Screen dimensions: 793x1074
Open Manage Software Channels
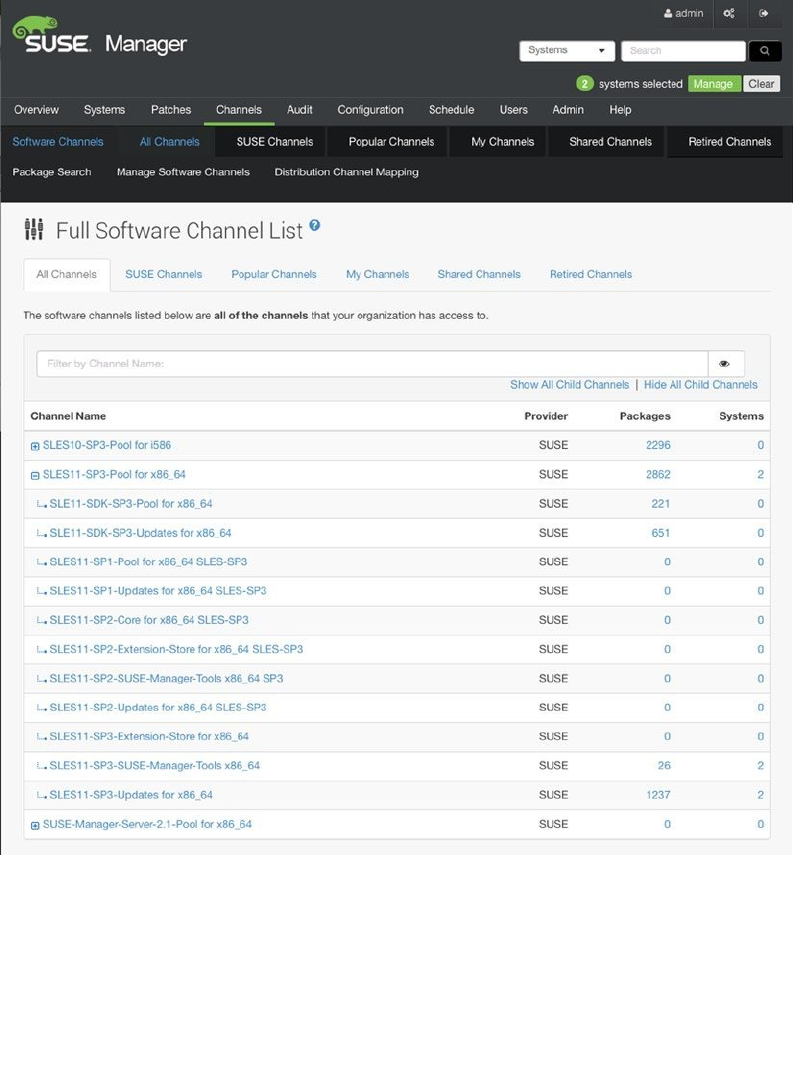pyautogui.click(x=184, y=172)
